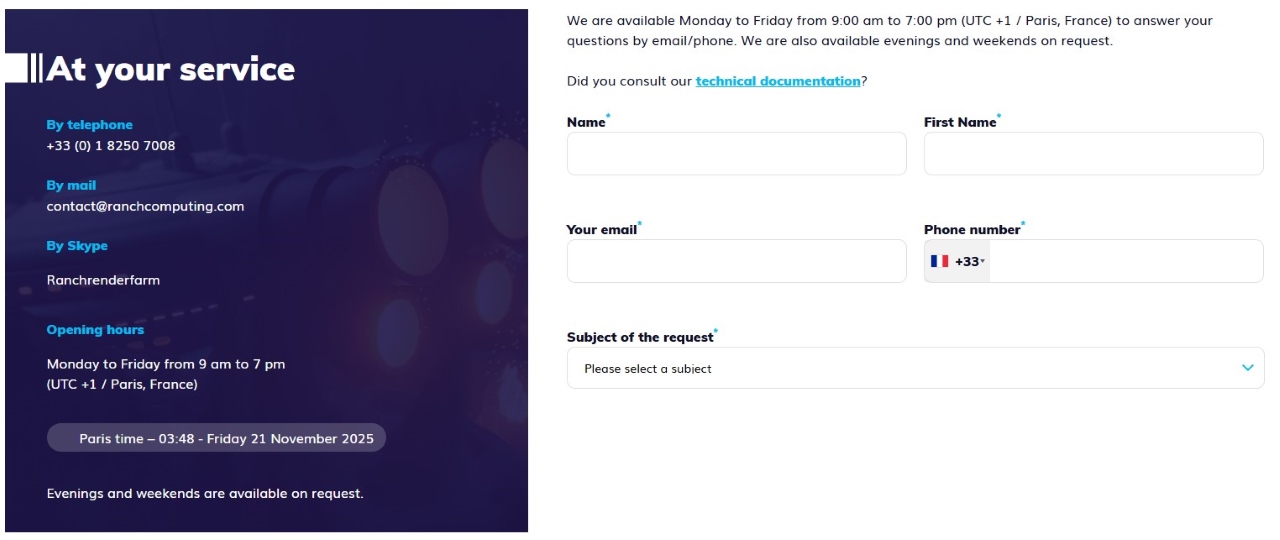1280x540 pixels.
Task: Click the contact@ranchcomputing.com email address
Action: 145,206
